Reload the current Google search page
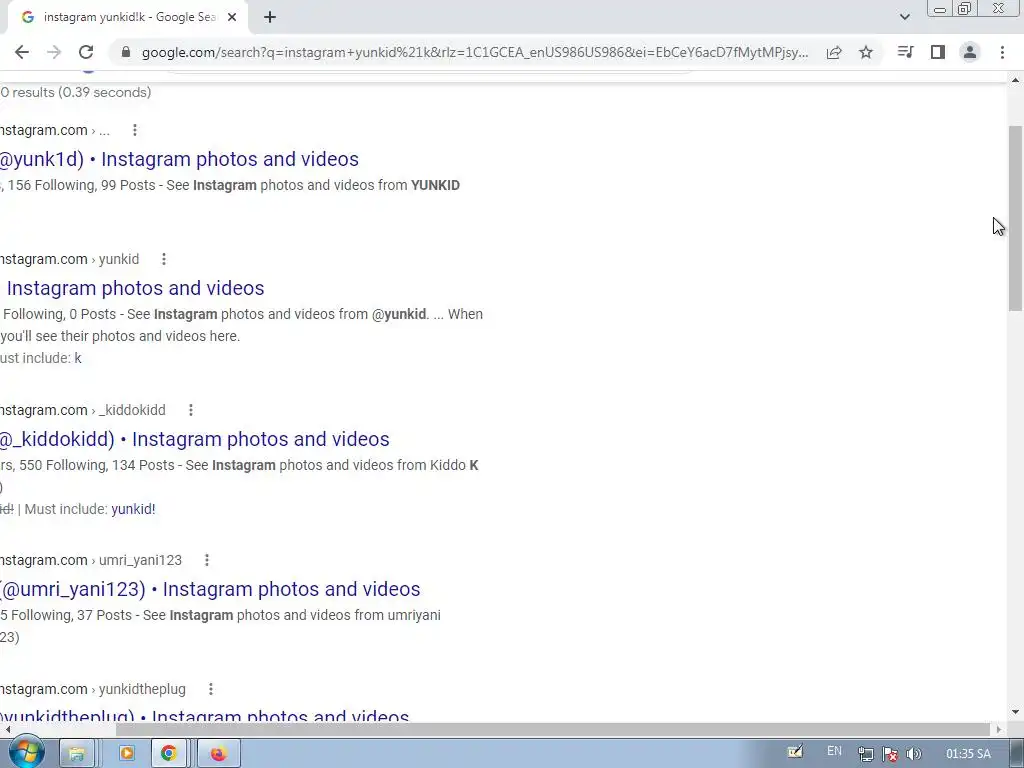1024x768 pixels. tap(86, 52)
